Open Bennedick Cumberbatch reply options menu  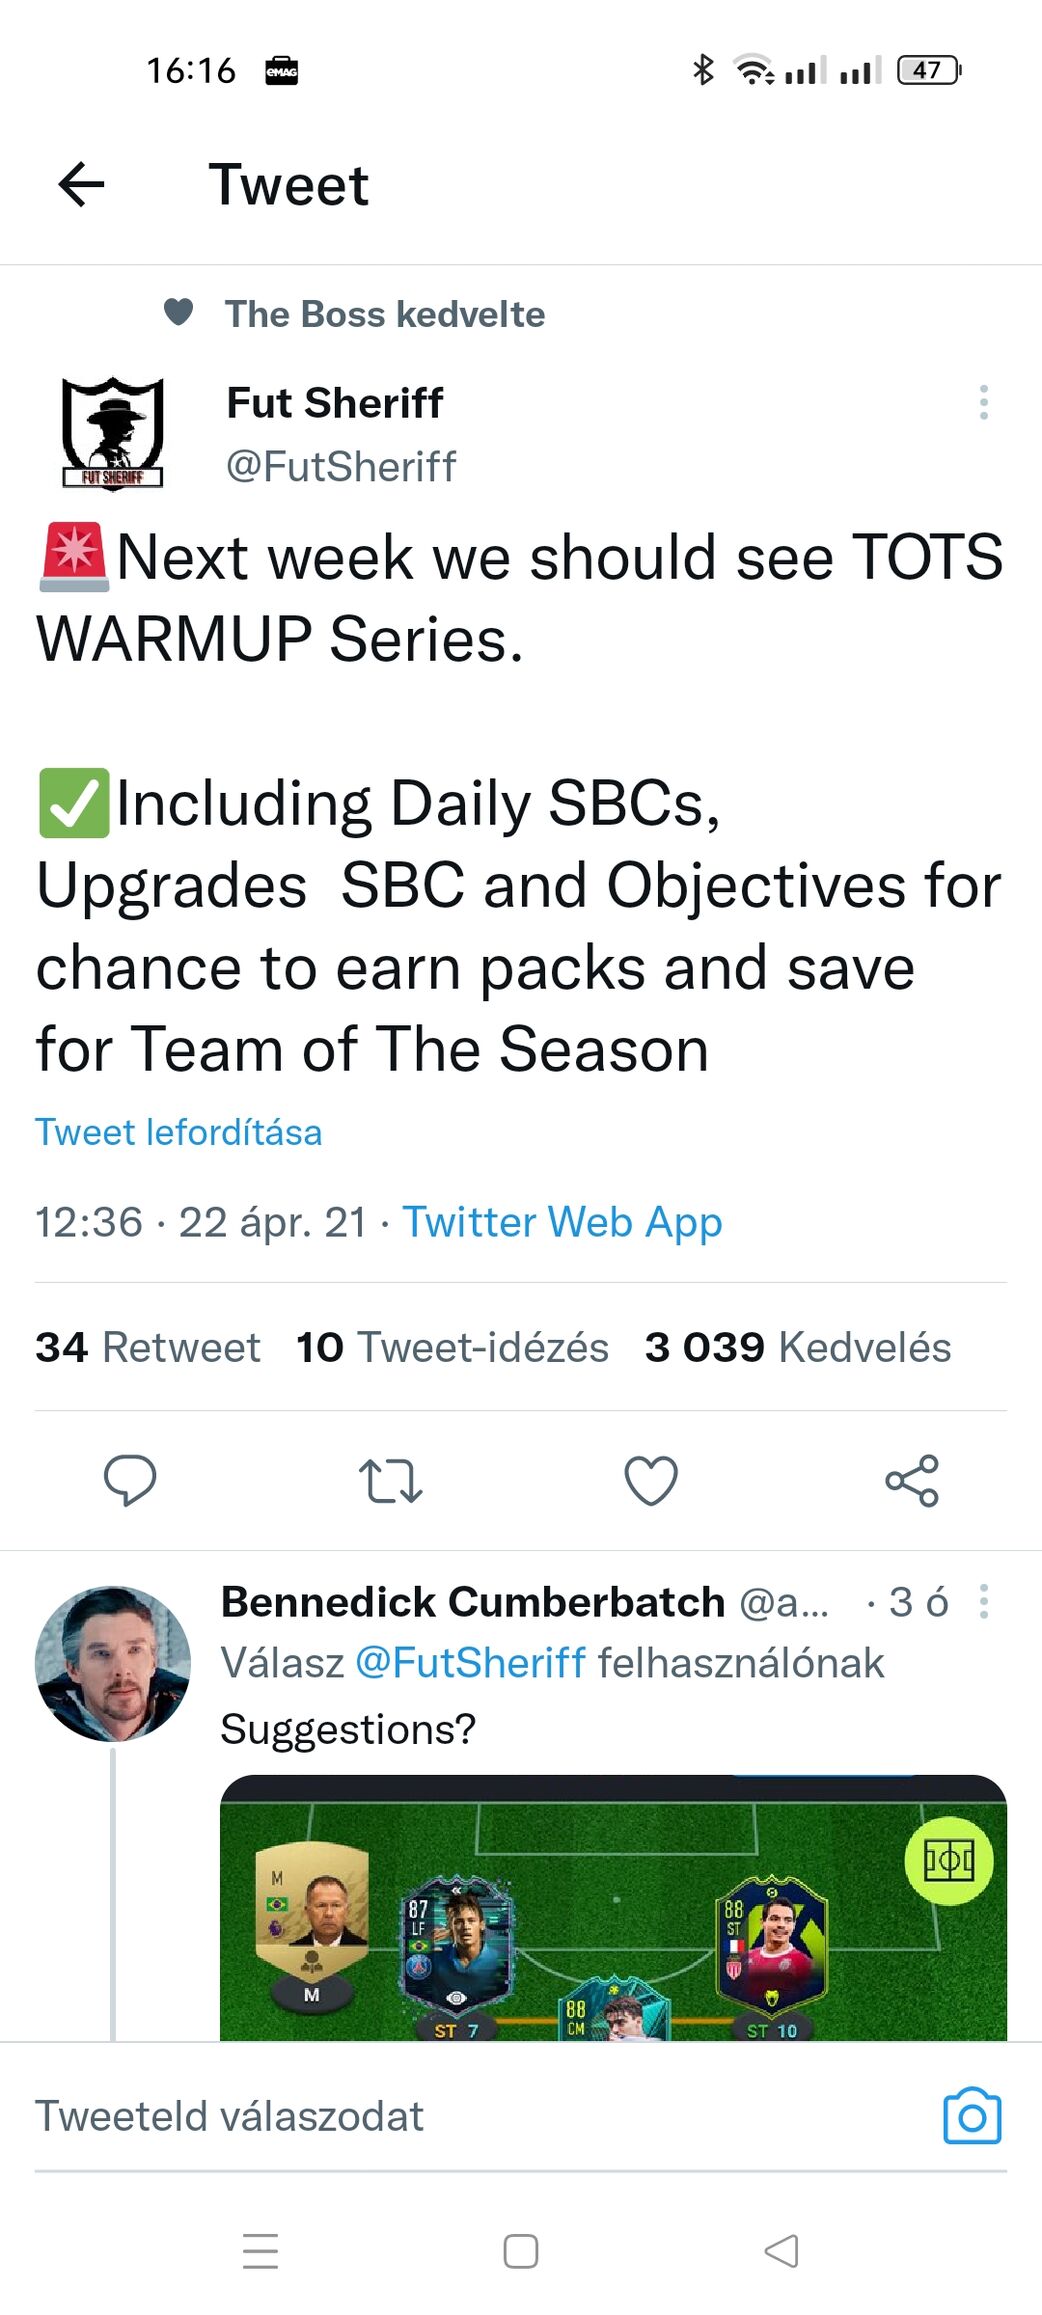click(x=984, y=1601)
